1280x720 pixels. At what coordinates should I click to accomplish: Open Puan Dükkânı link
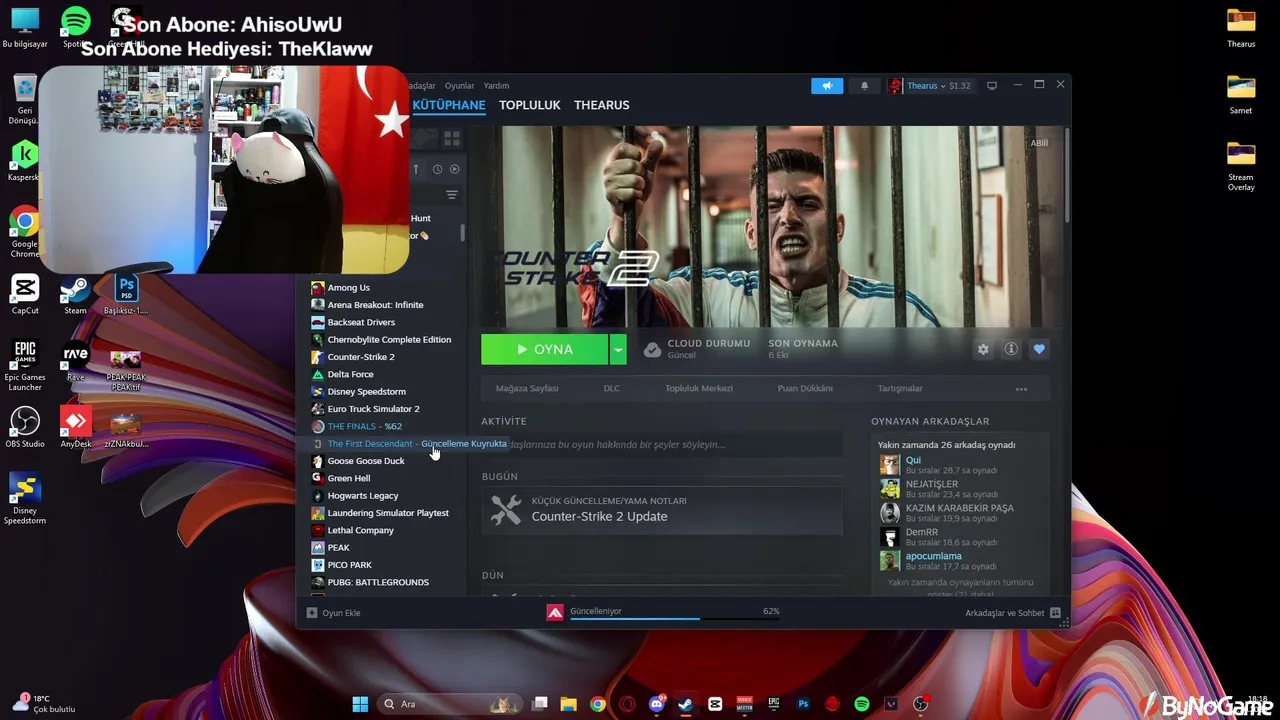click(805, 388)
